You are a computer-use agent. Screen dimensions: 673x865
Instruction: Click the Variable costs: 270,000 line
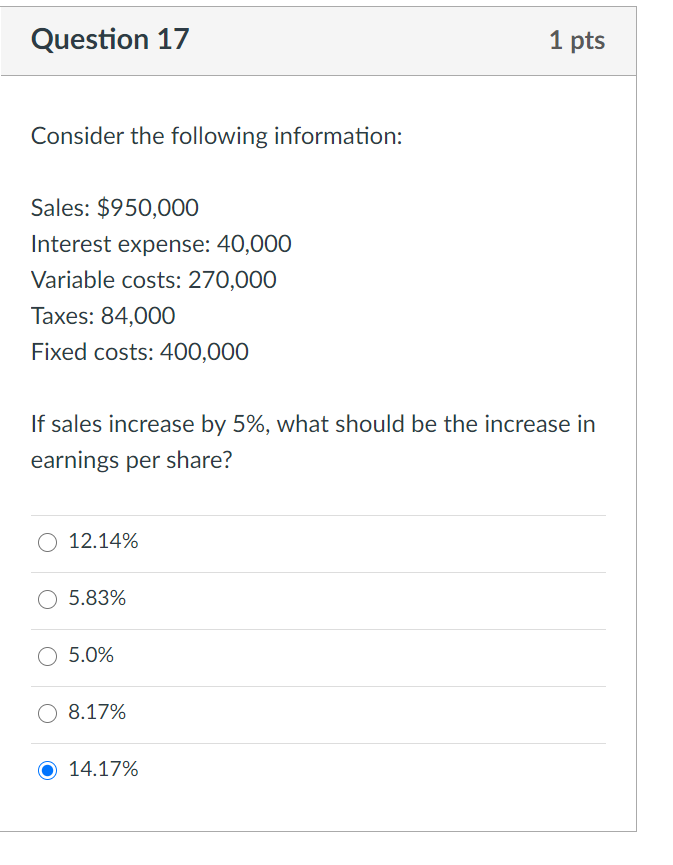pos(153,280)
